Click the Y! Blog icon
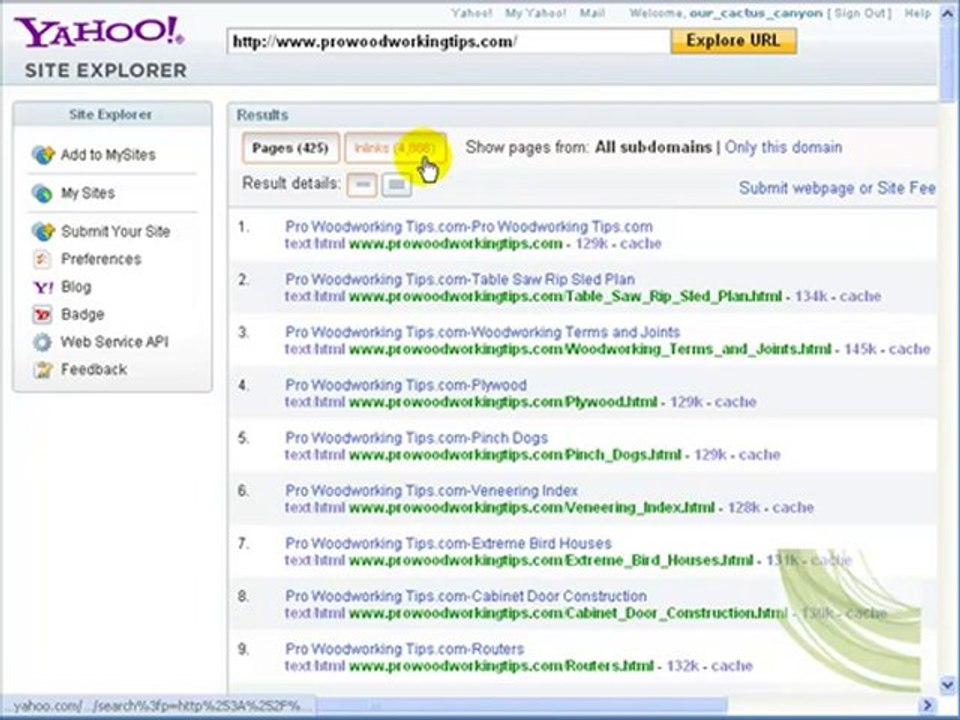The width and height of the screenshot is (960, 720). click(43, 287)
